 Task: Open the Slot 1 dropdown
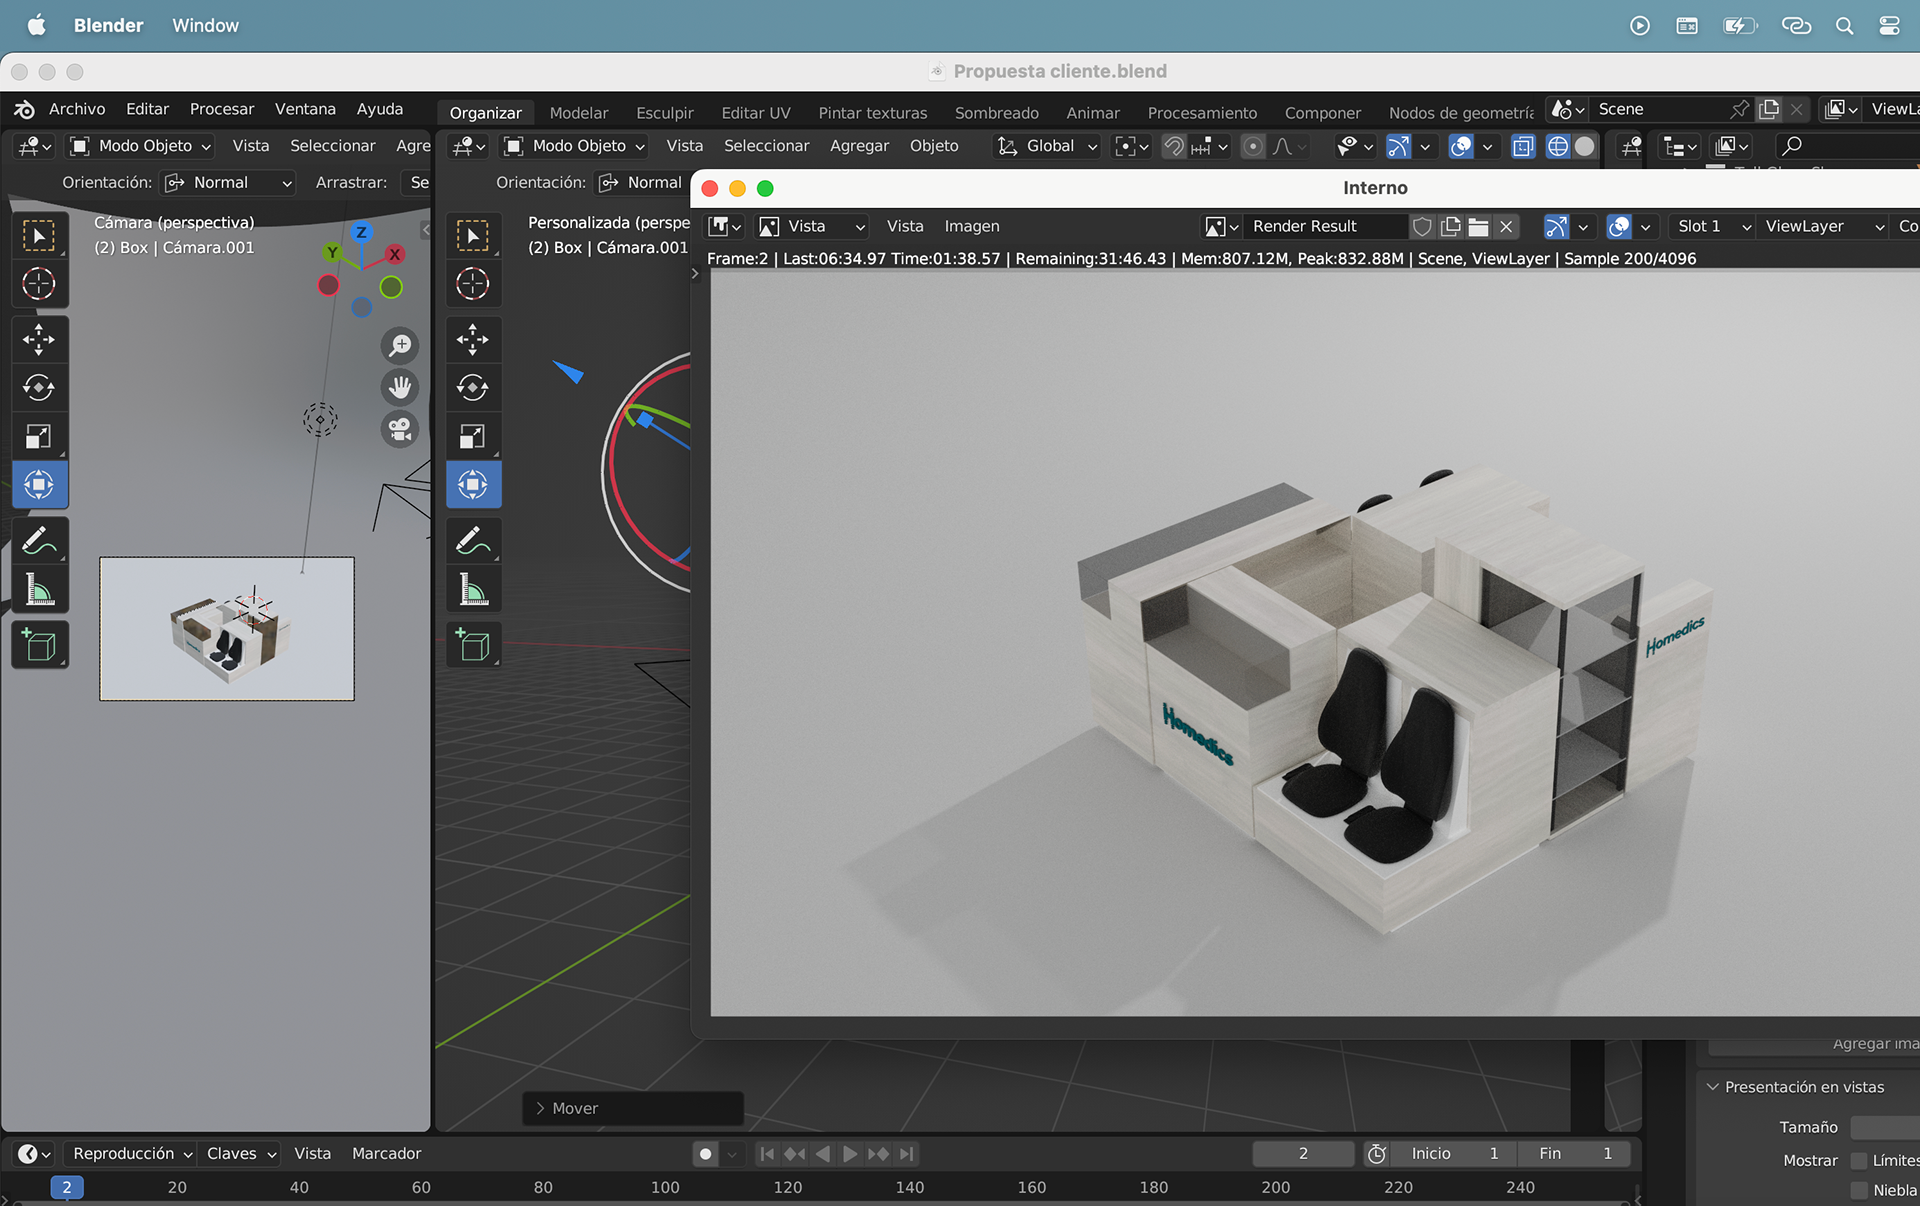coord(1712,227)
